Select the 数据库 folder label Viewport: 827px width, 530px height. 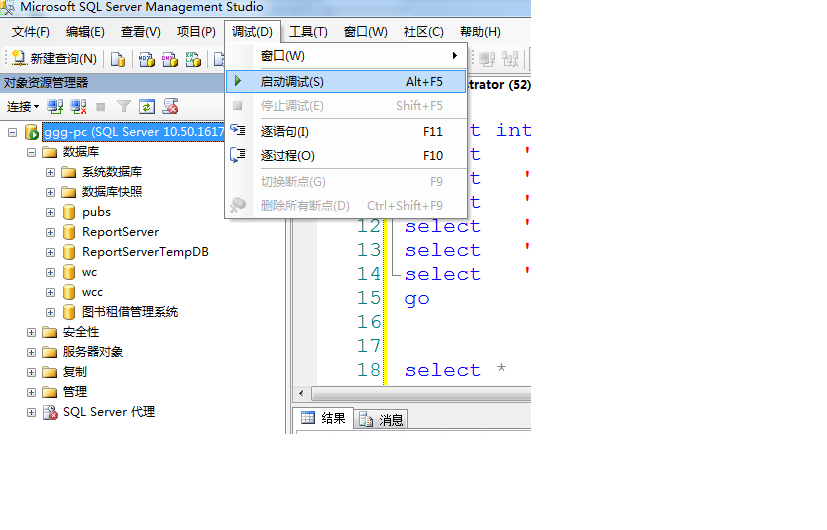coord(81,152)
